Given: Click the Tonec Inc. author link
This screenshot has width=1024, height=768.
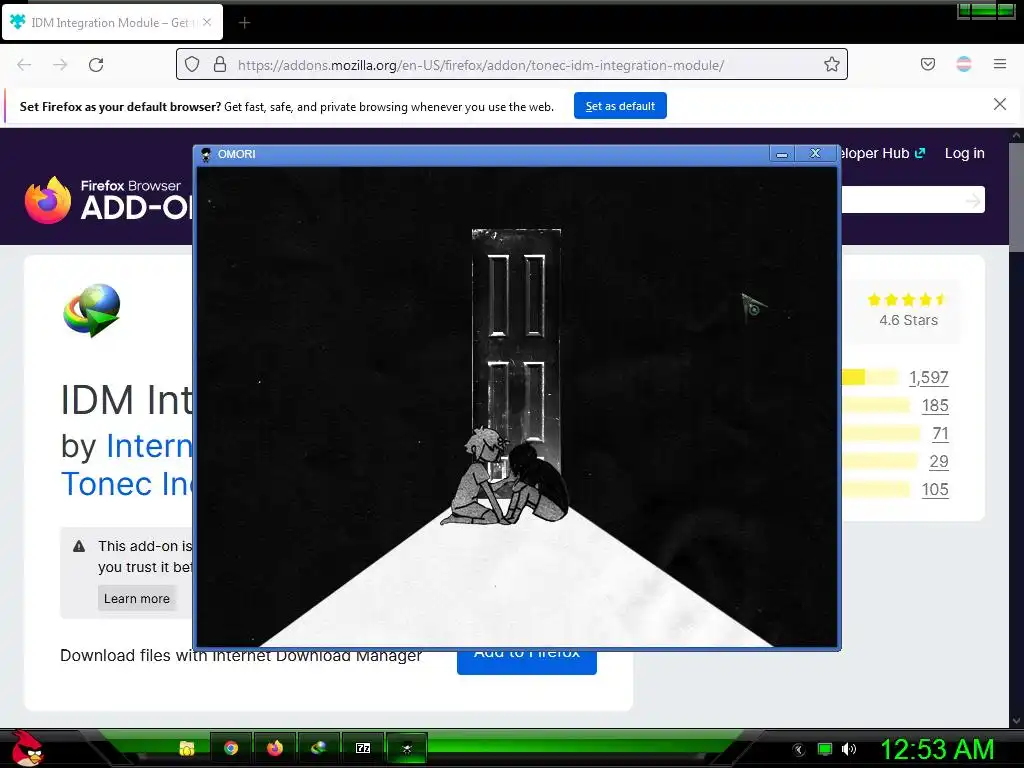Looking at the screenshot, I should (126, 484).
